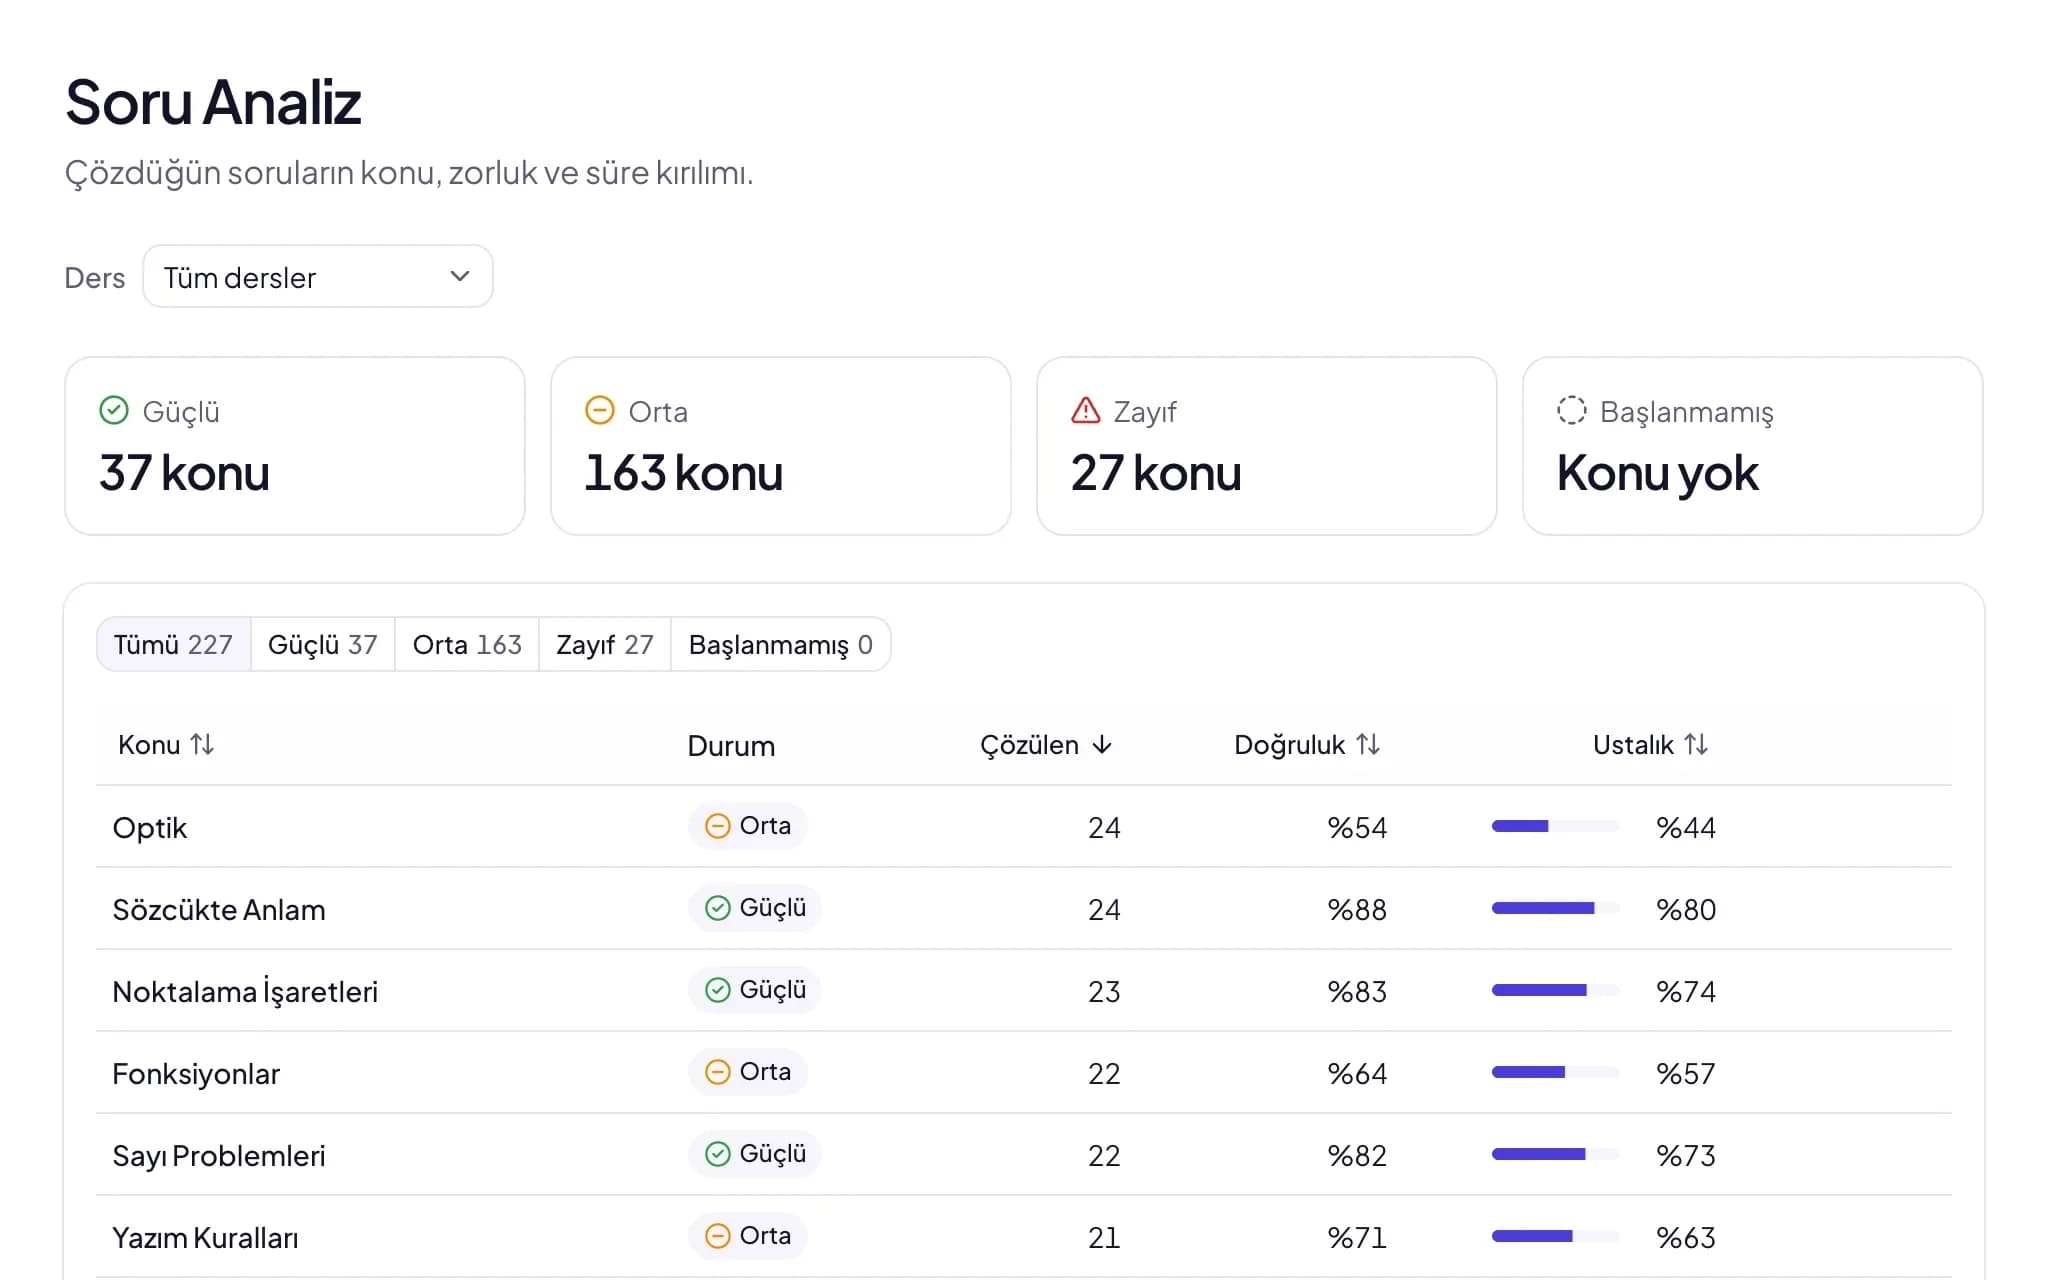This screenshot has width=2048, height=1280.
Task: Switch to the Zayıf 27 tab
Action: [x=605, y=645]
